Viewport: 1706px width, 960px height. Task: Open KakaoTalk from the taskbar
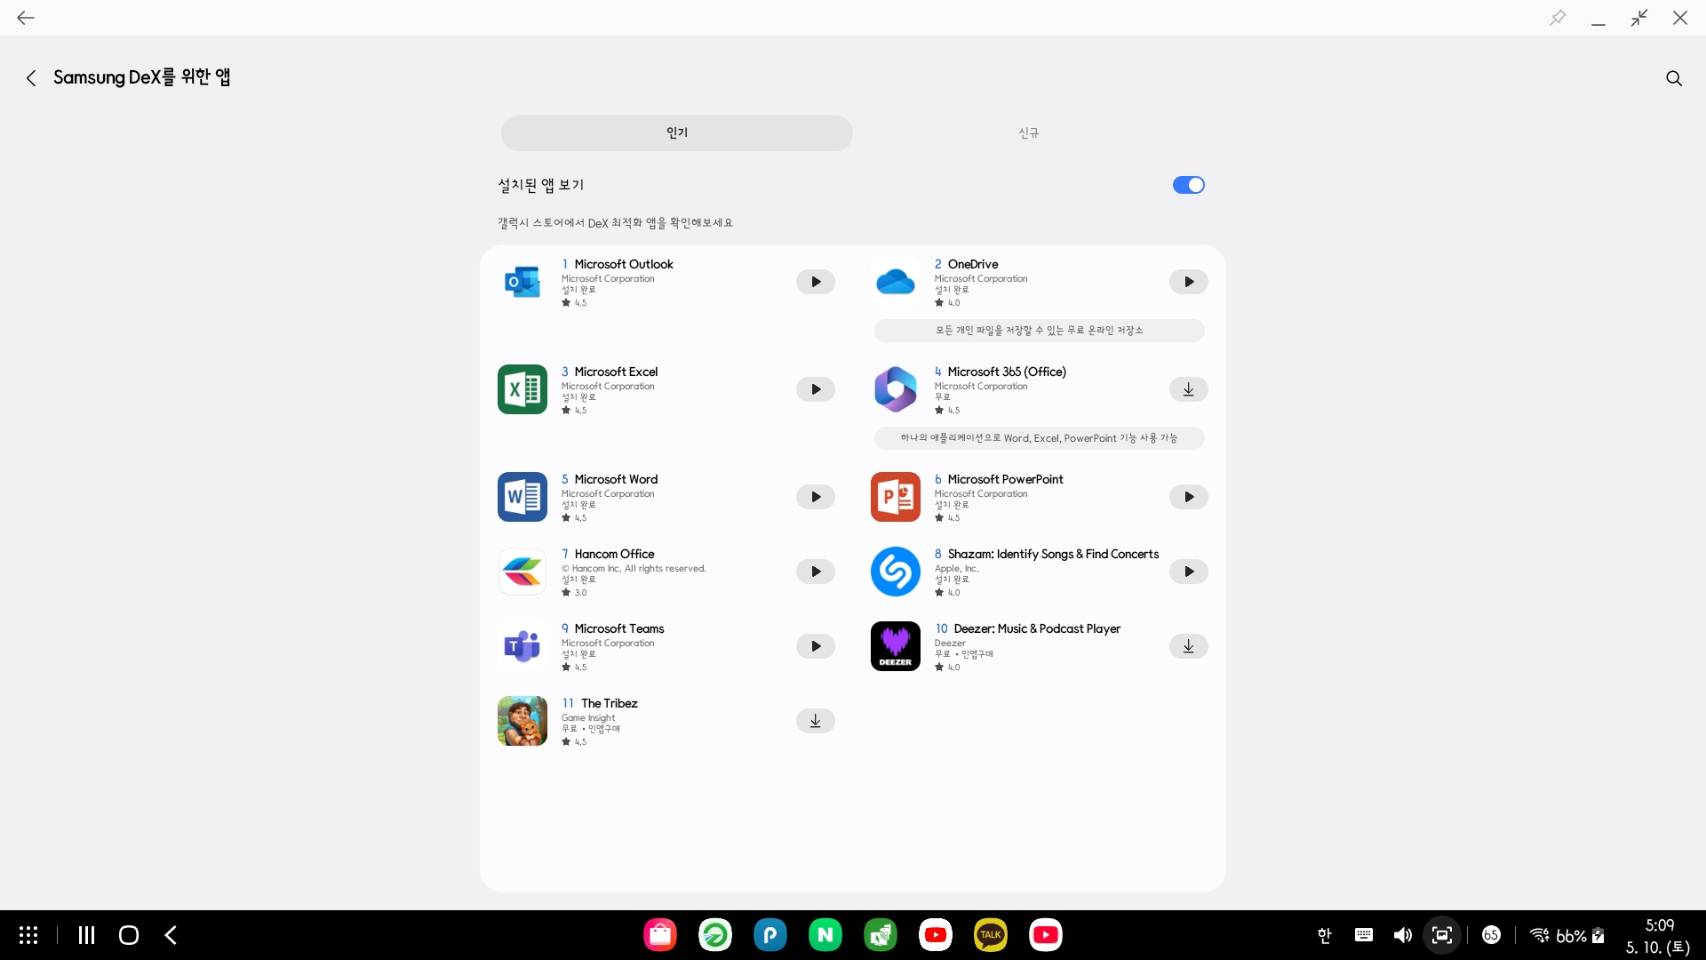[x=990, y=935]
